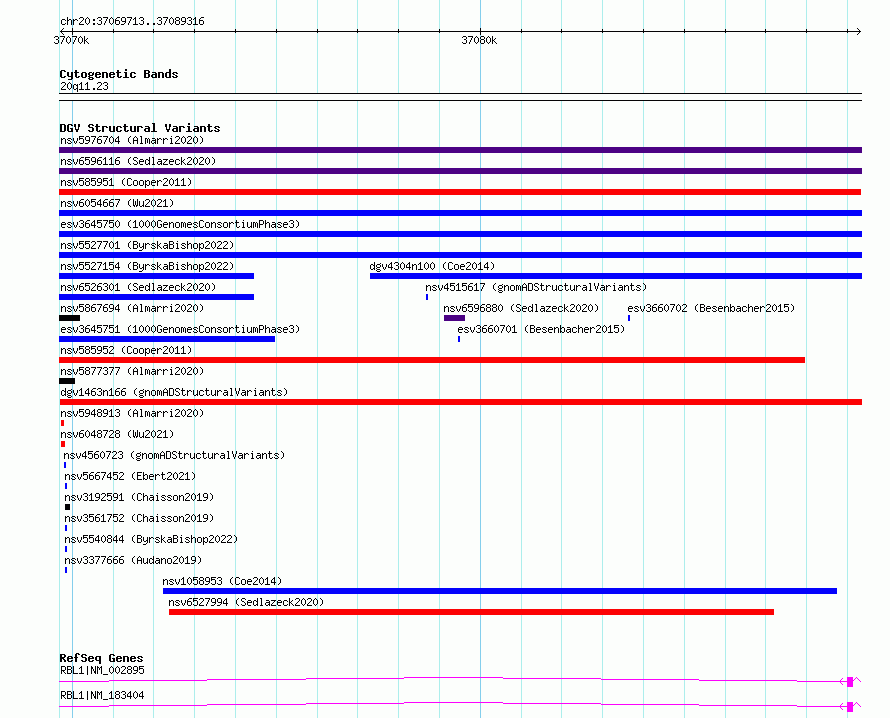The image size is (890, 718).
Task: Click dgv1463n166 (gnomADStructuralVariants) label
Action: pos(174,392)
